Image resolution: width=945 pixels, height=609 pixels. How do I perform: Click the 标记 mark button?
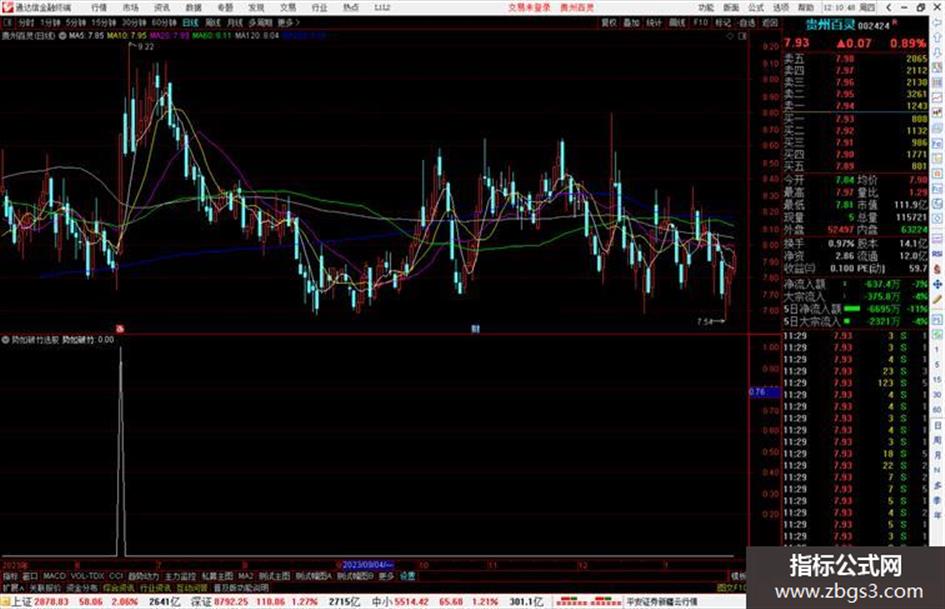click(x=723, y=22)
